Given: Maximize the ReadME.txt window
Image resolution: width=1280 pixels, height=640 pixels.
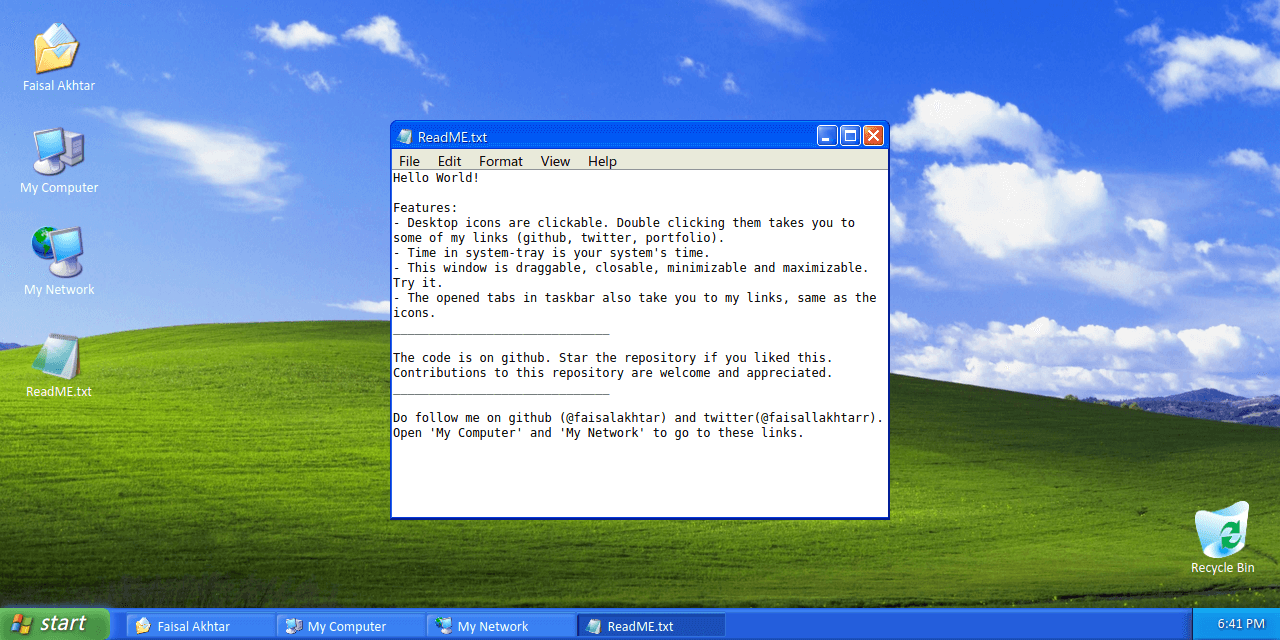Looking at the screenshot, I should 850,136.
